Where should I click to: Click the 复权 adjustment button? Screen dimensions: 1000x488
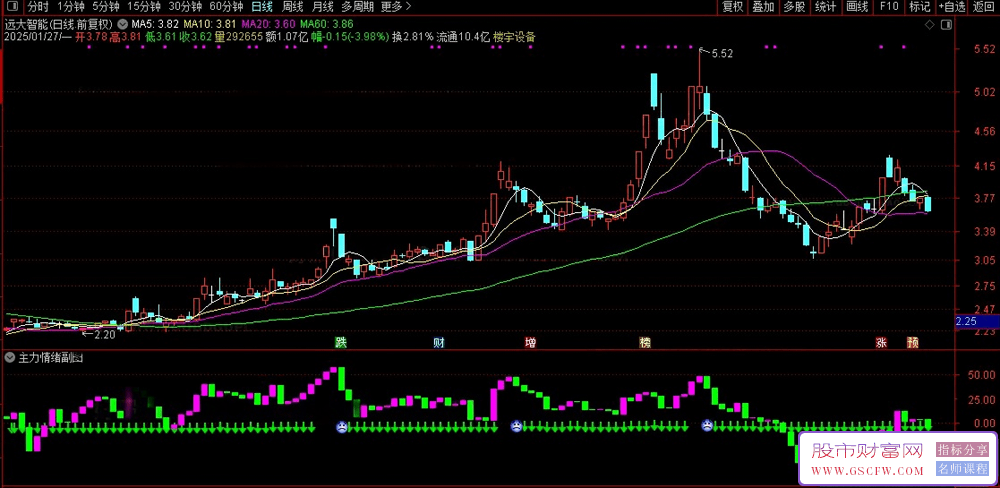(732, 7)
